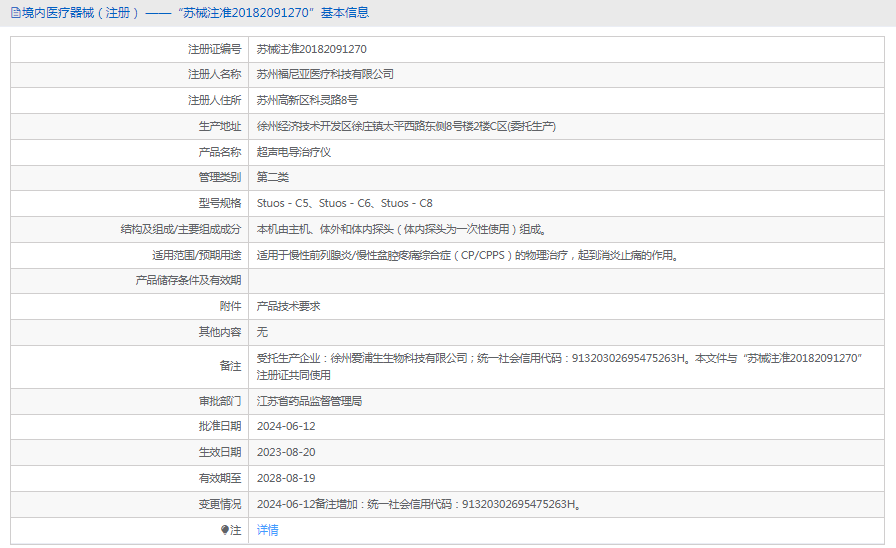Select approval date 2024-06-12
Image resolution: width=896 pixels, height=548 pixels.
tap(286, 426)
